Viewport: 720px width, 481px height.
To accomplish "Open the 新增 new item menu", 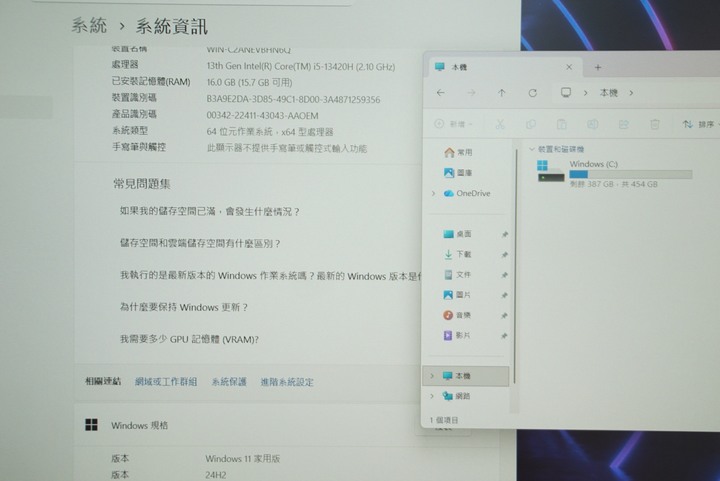I will pyautogui.click(x=453, y=124).
